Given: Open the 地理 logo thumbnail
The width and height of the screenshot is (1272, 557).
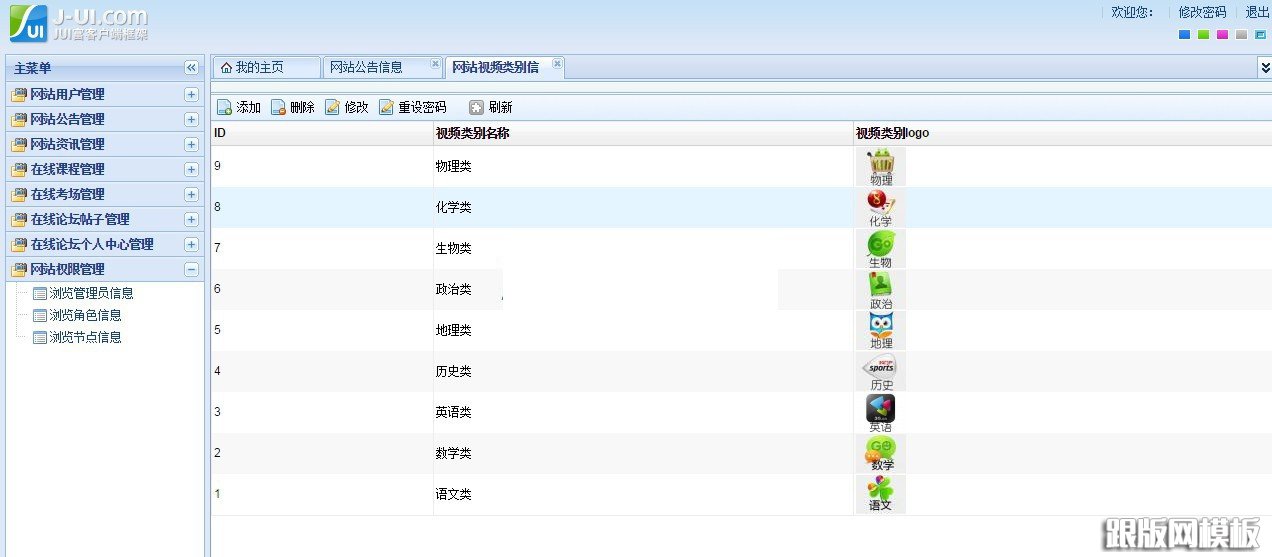Looking at the screenshot, I should coord(881,331).
